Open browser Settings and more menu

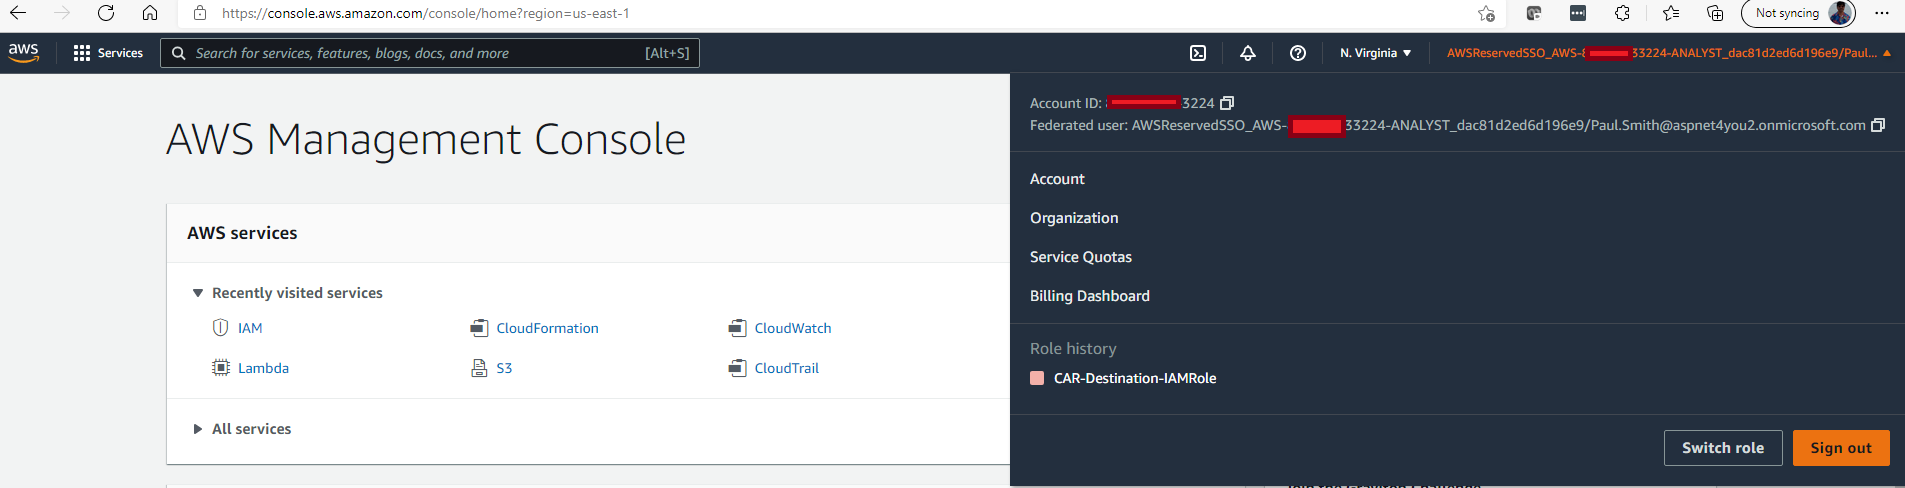coord(1882,13)
